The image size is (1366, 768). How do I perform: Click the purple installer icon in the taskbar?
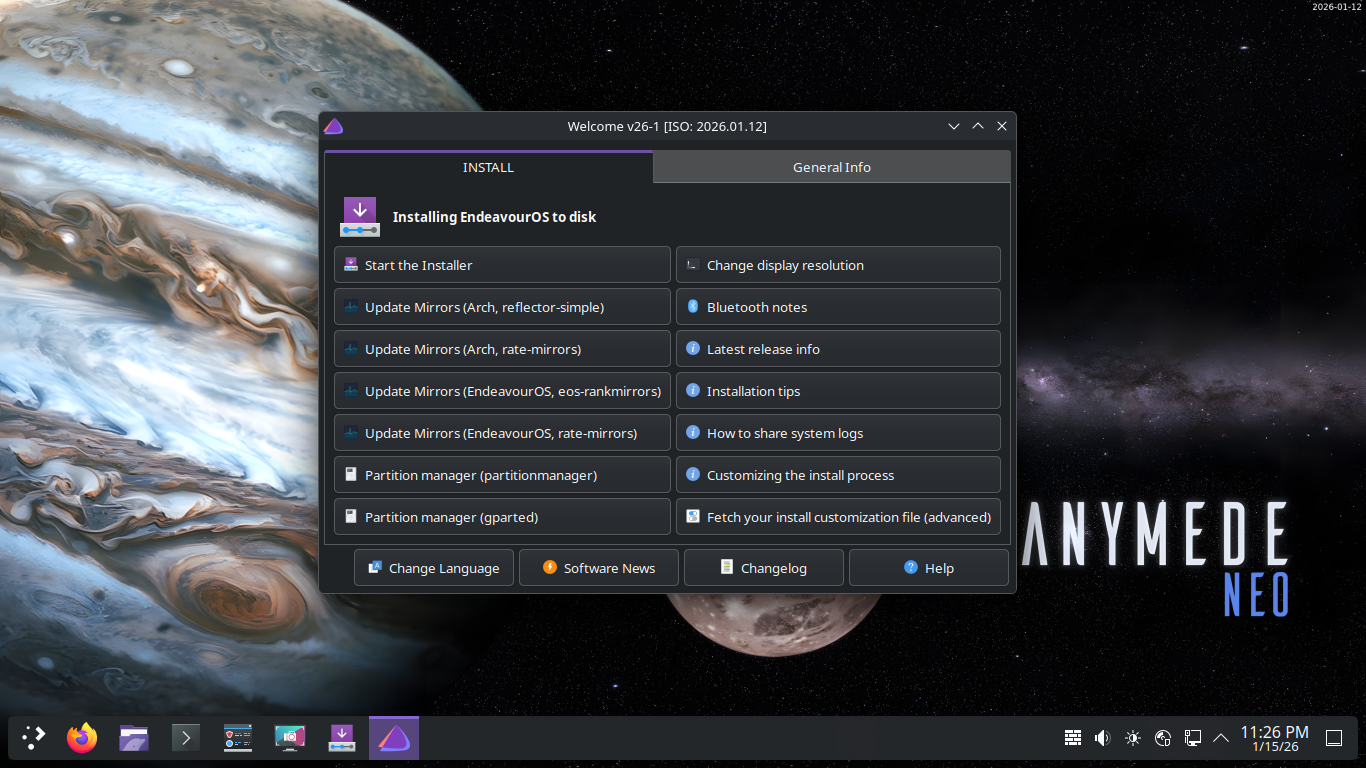click(x=342, y=738)
